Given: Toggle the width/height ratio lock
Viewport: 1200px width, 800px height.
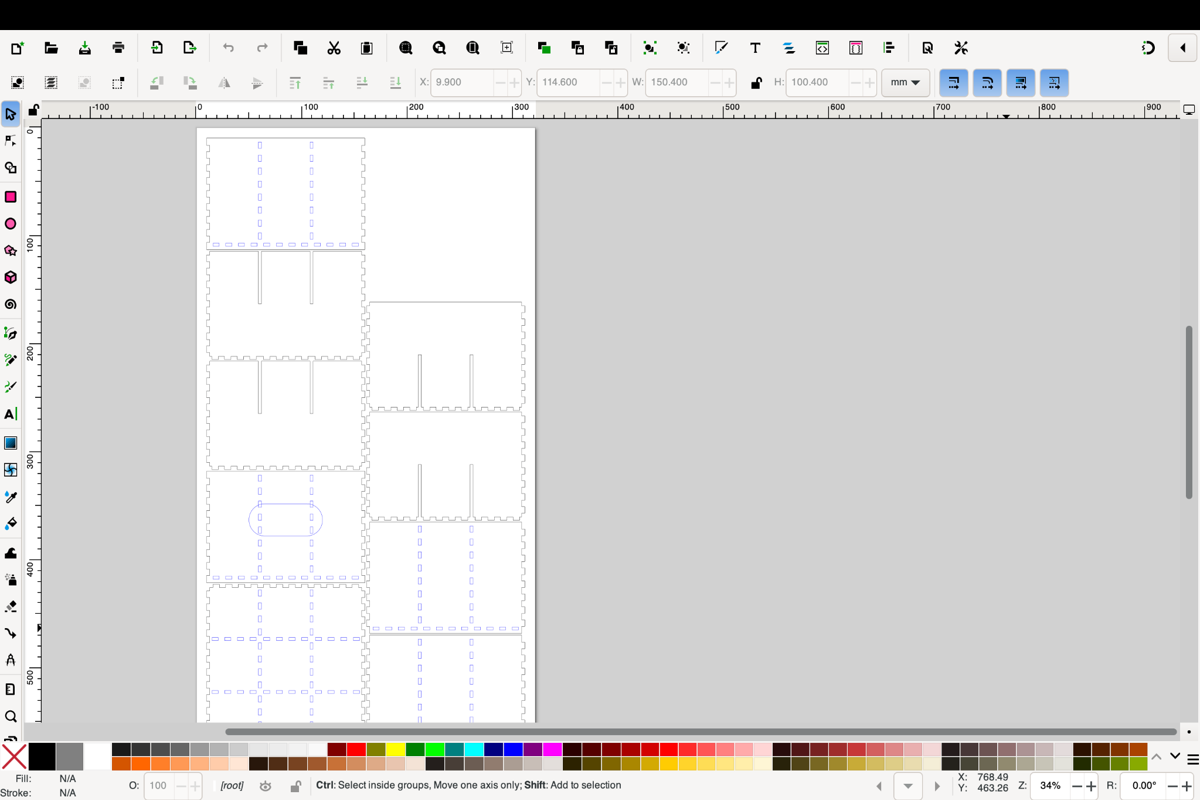Looking at the screenshot, I should point(756,83).
